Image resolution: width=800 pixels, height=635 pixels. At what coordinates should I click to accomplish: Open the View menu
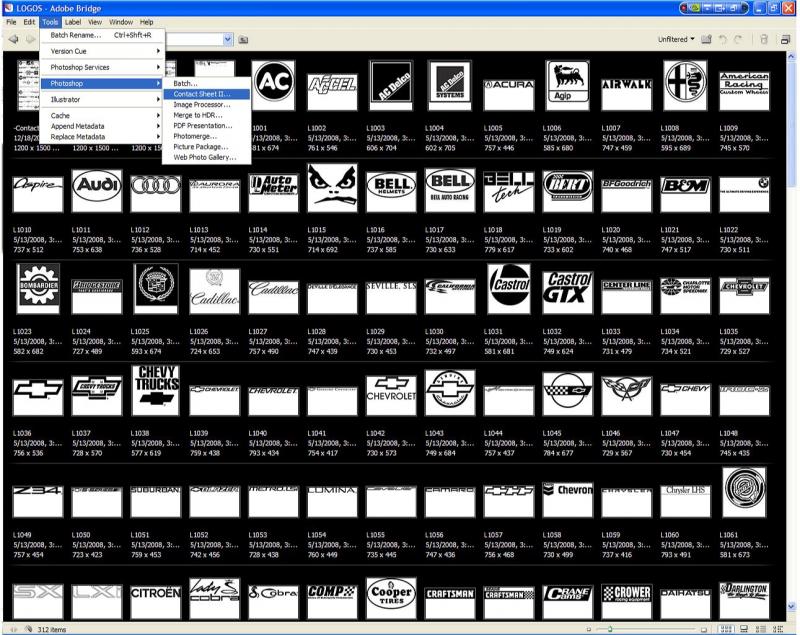point(95,22)
